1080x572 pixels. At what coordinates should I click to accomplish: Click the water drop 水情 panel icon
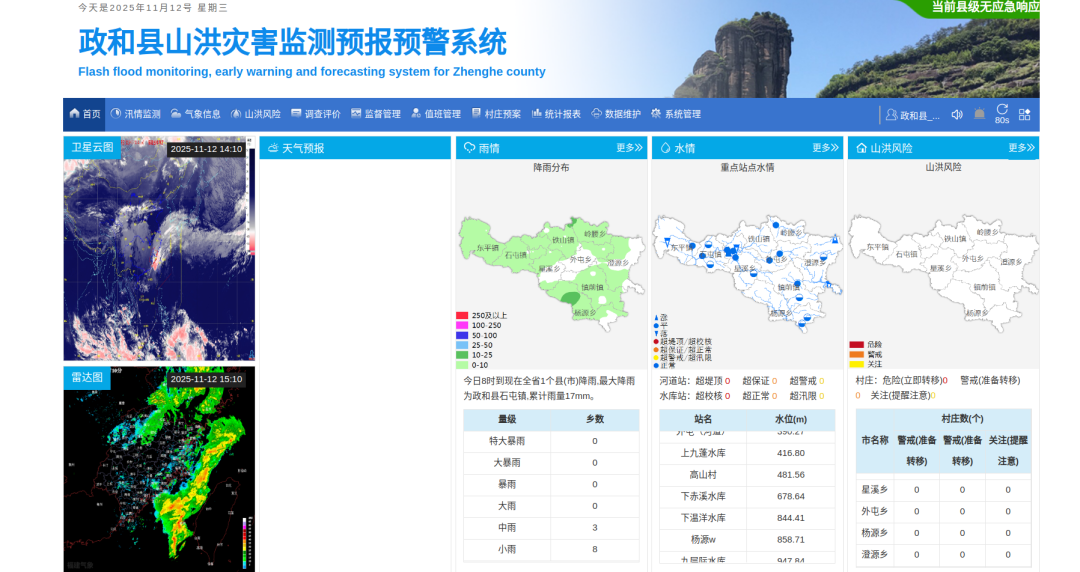pos(664,148)
